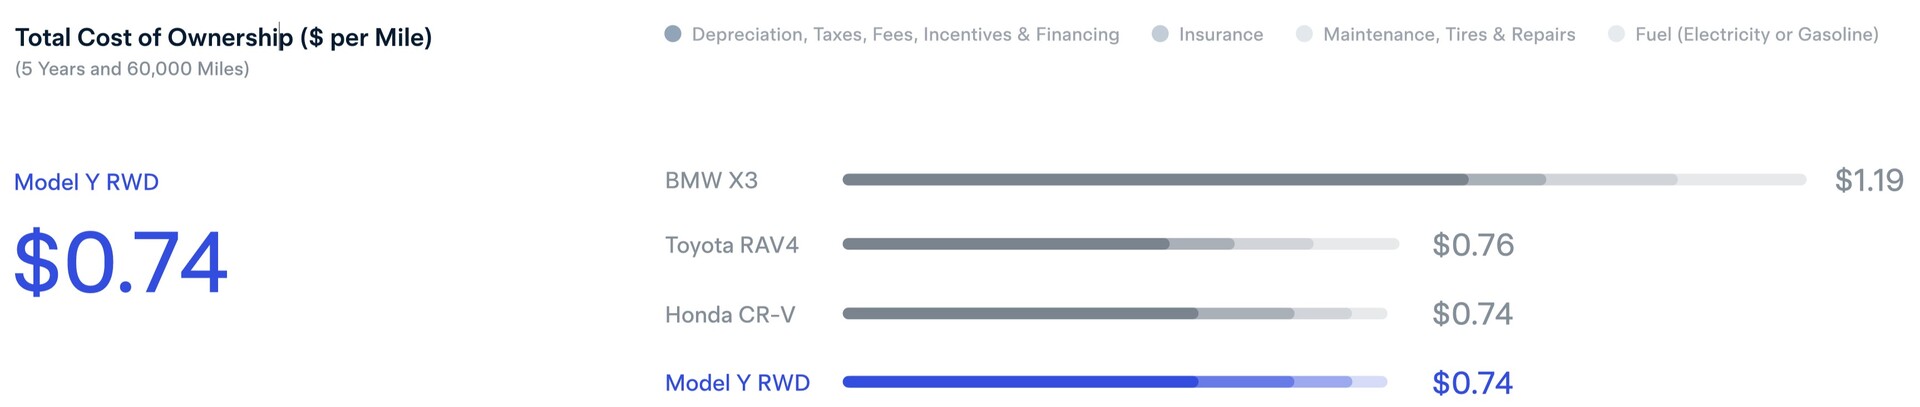
Task: Select Fuel (Electricity or Gasoline) label
Action: coord(1757,35)
